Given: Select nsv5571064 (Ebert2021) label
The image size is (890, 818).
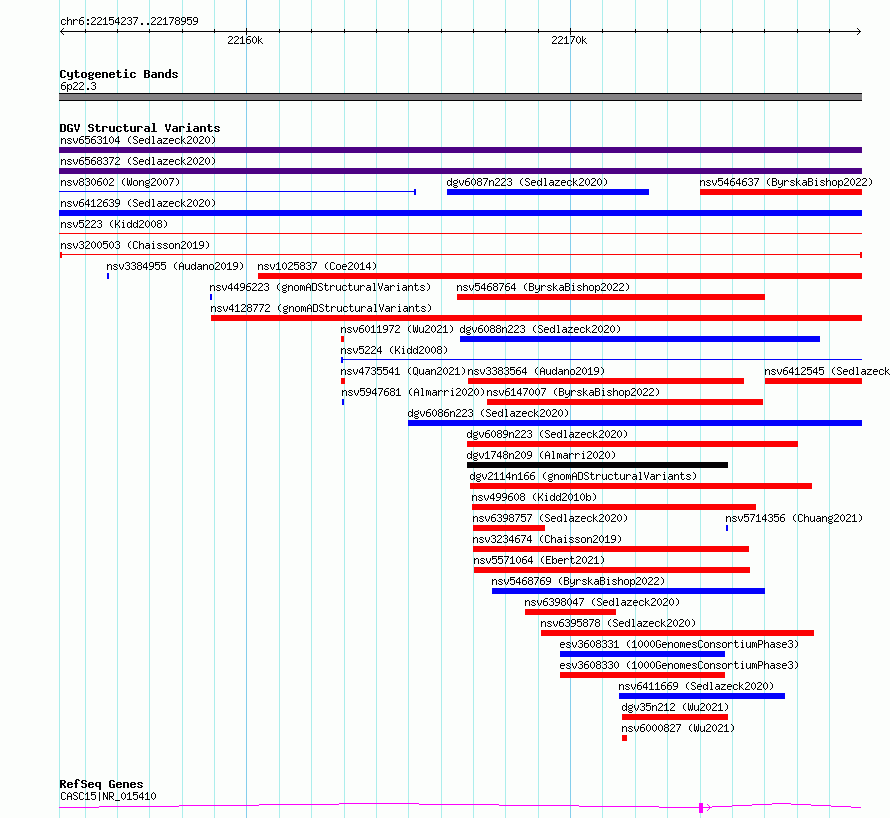Looking at the screenshot, I should pyautogui.click(x=539, y=560).
